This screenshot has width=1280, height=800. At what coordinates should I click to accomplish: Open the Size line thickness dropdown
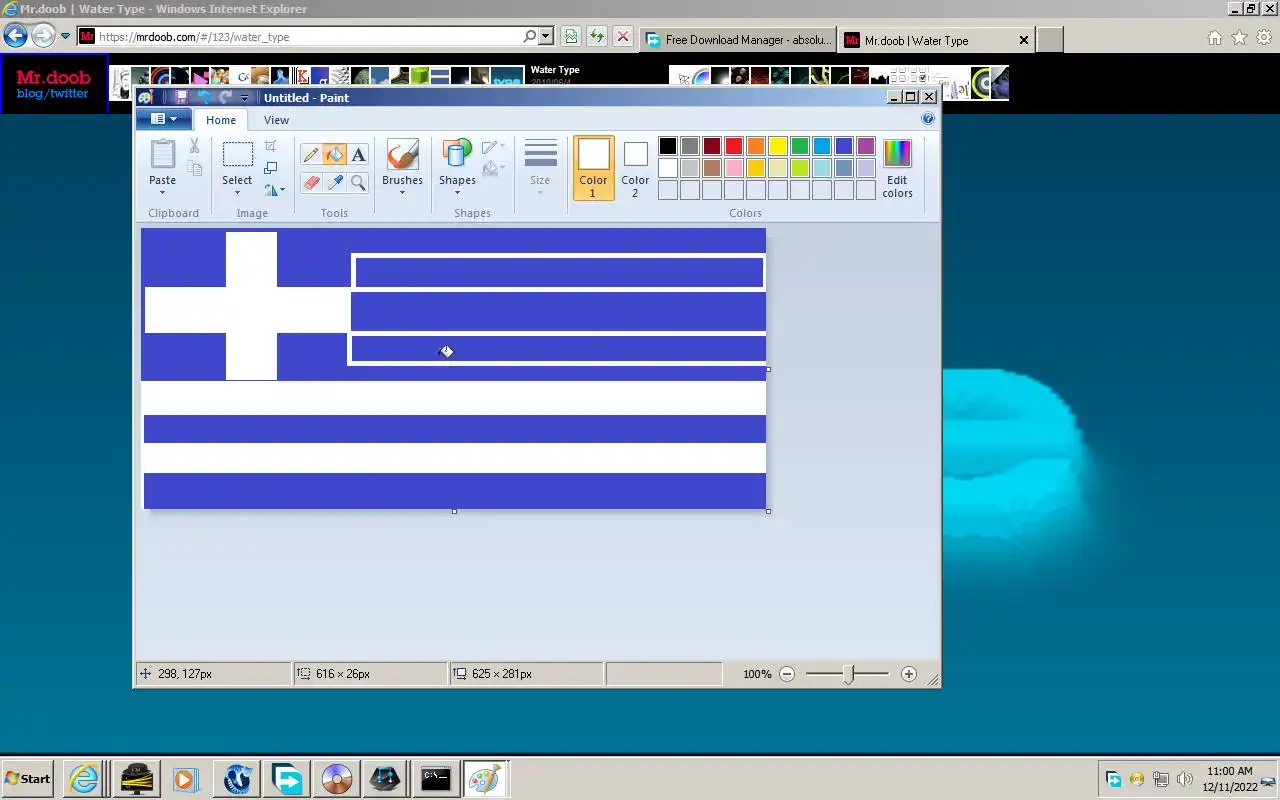coord(540,167)
